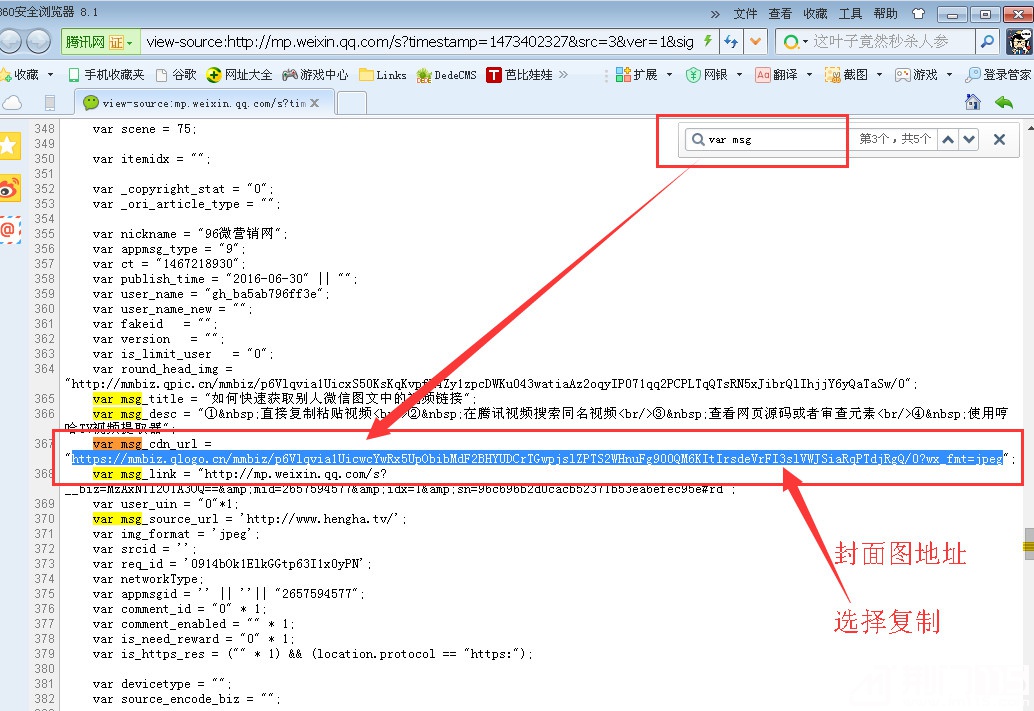Open the Links bookmark folder
1034x711 pixels.
pyautogui.click(x=382, y=75)
